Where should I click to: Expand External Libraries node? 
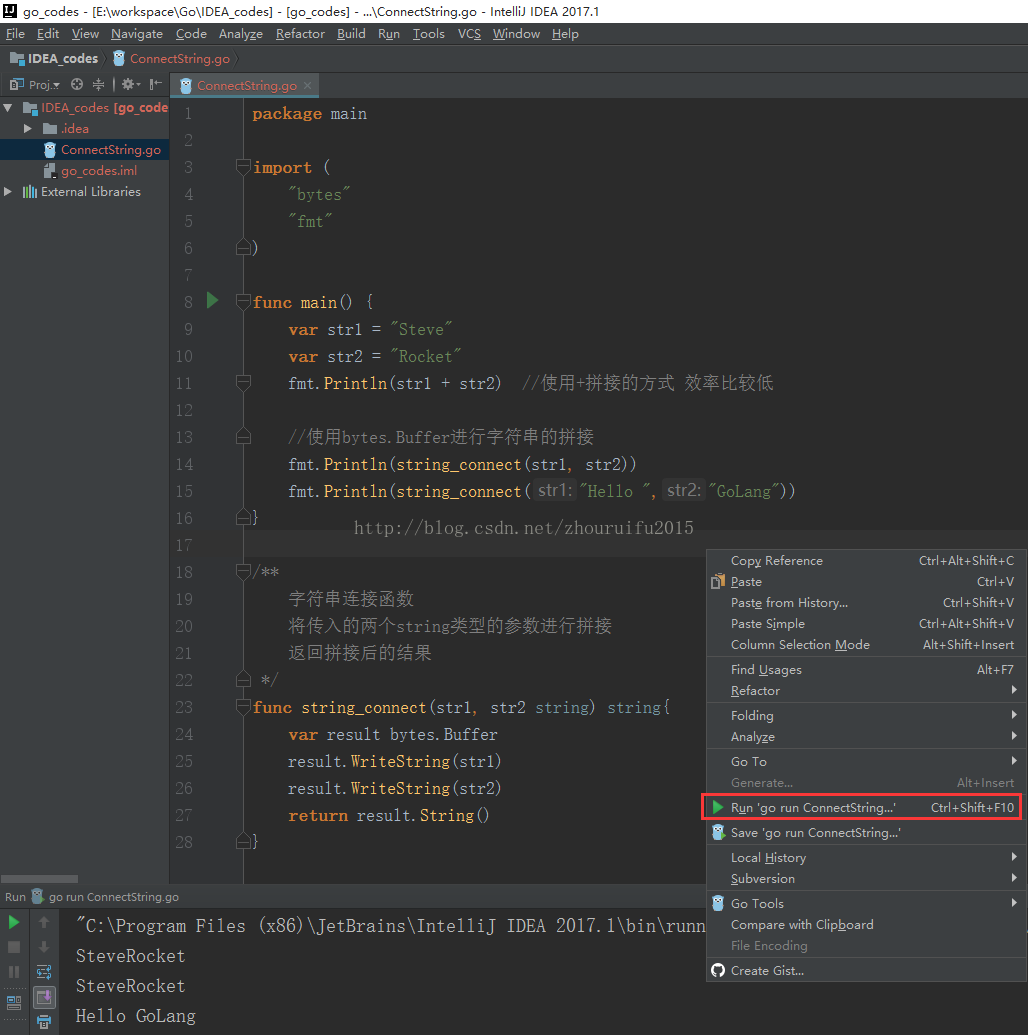click(8, 191)
